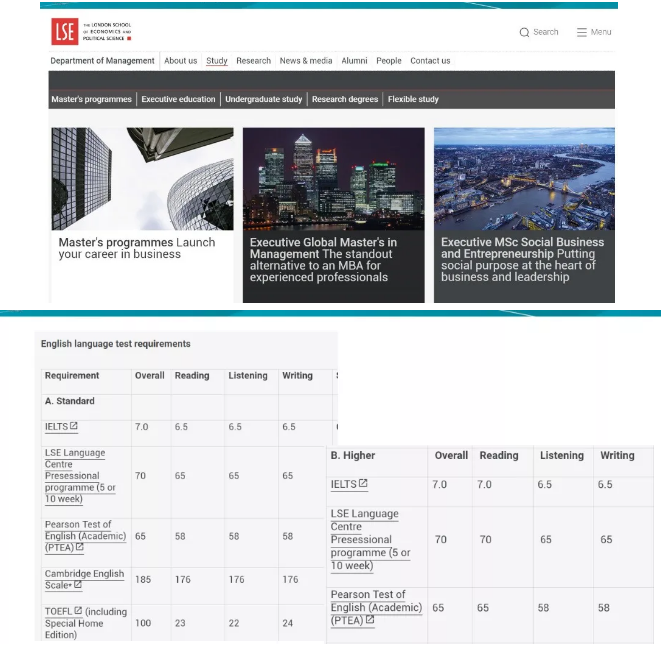
Task: Go to News & media section
Action: click(x=306, y=61)
